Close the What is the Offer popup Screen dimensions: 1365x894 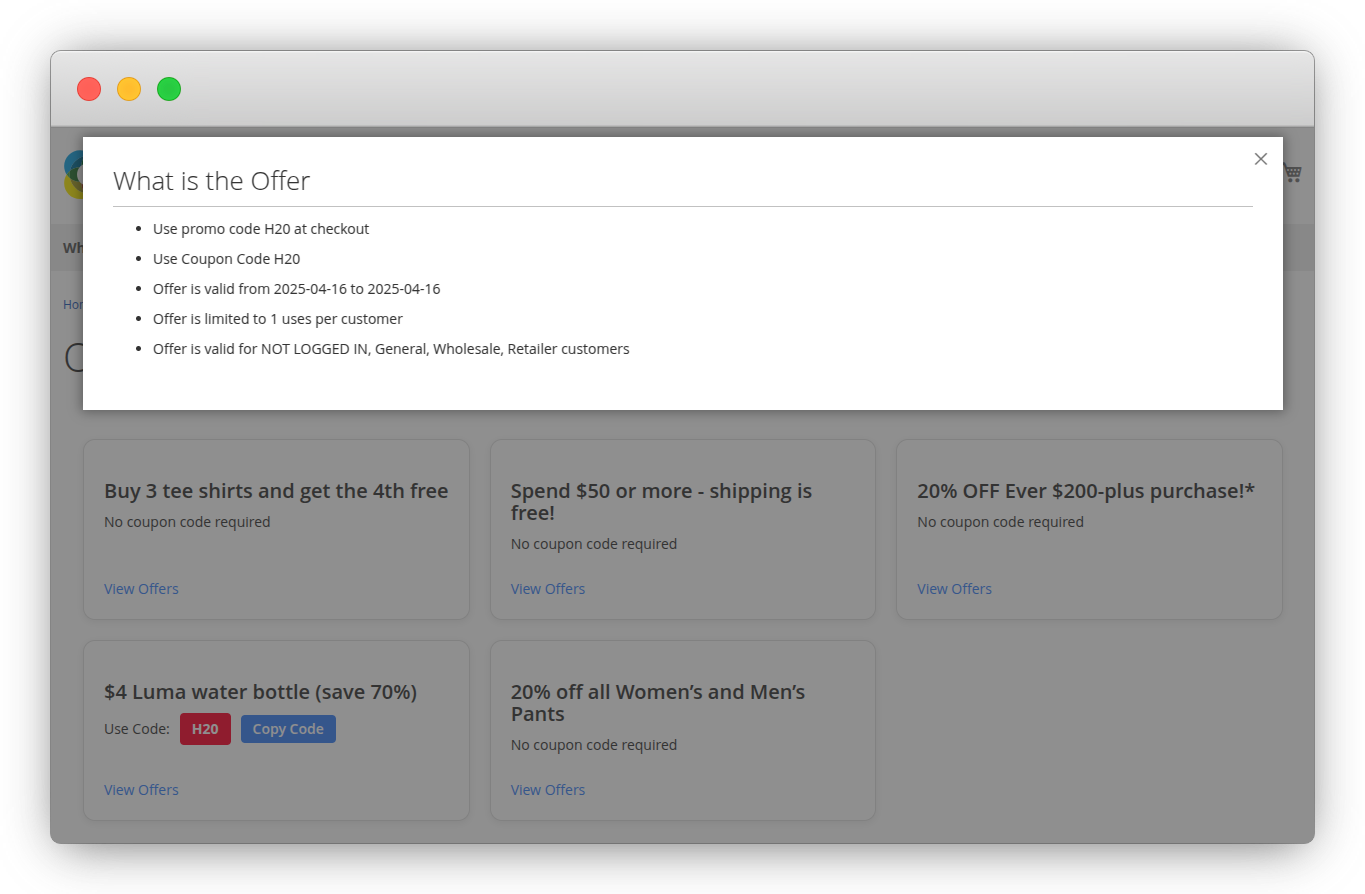1260,159
